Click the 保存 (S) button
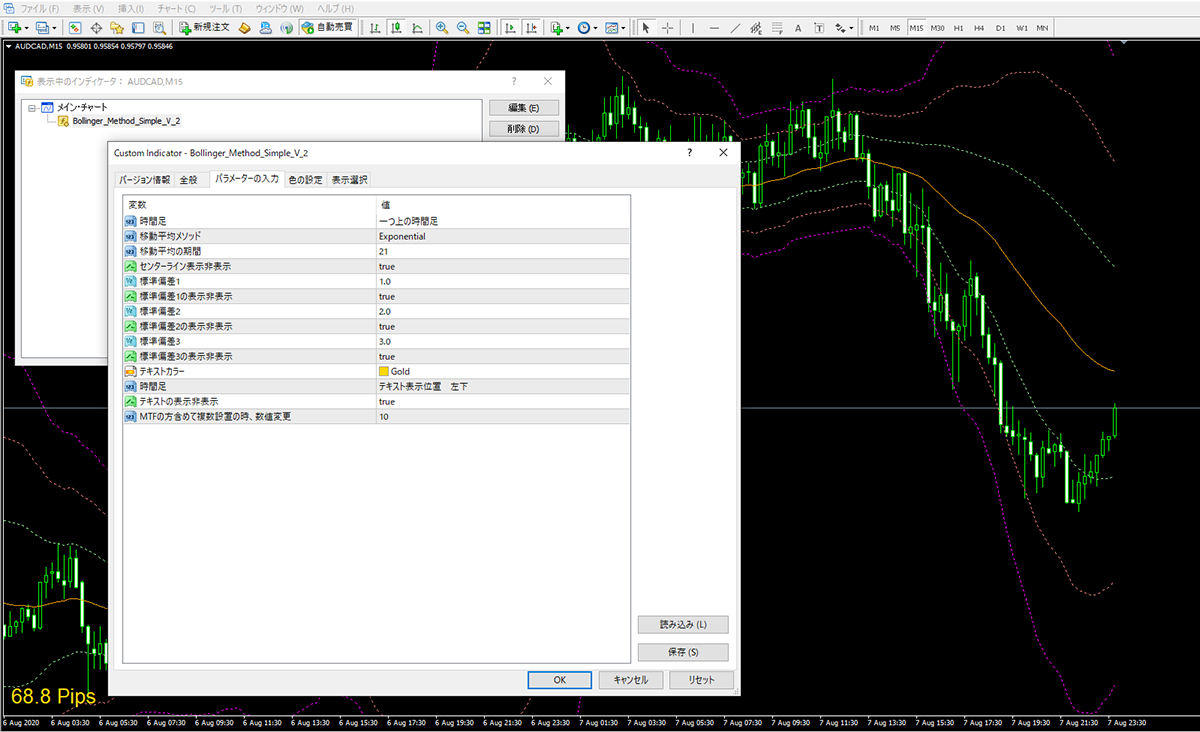The width and height of the screenshot is (1200, 732). point(683,652)
